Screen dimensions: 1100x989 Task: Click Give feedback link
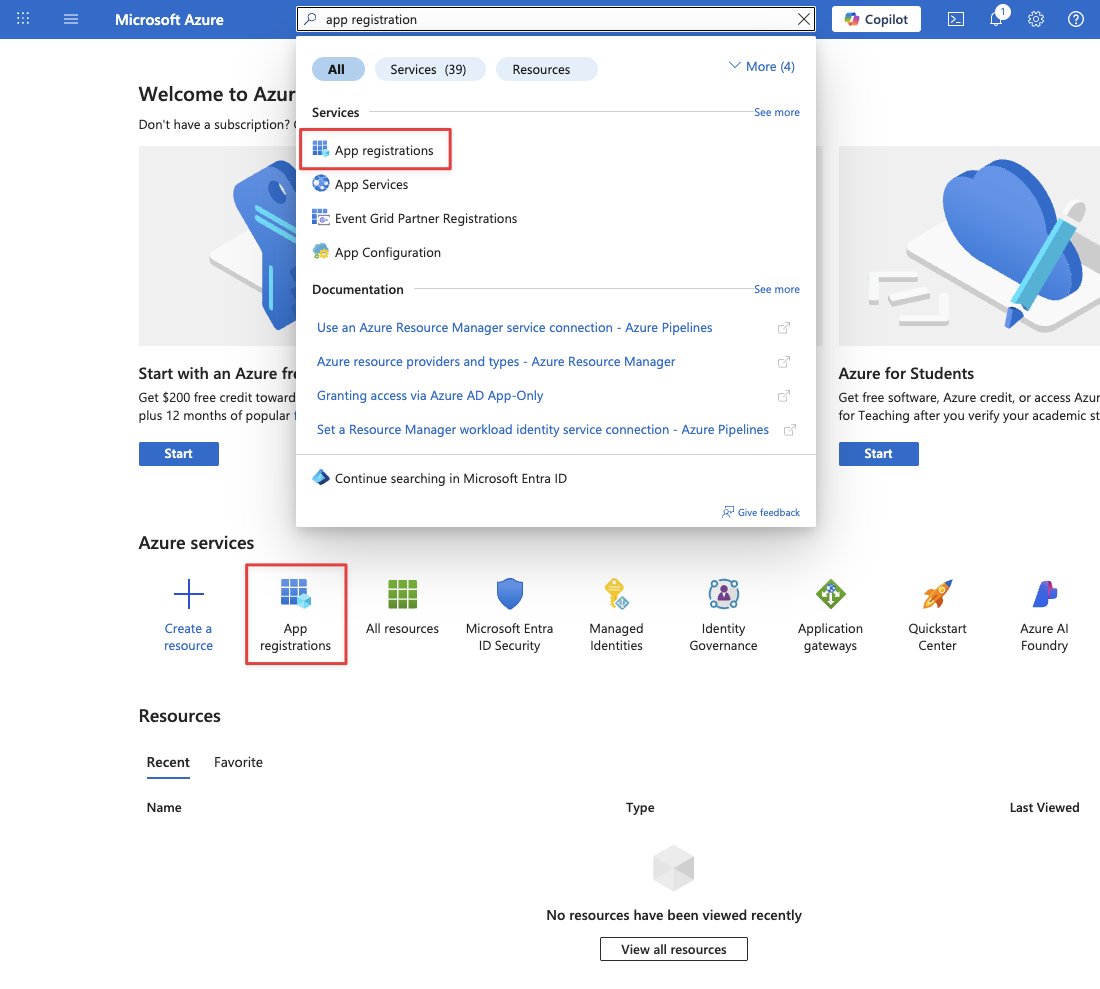click(x=761, y=513)
